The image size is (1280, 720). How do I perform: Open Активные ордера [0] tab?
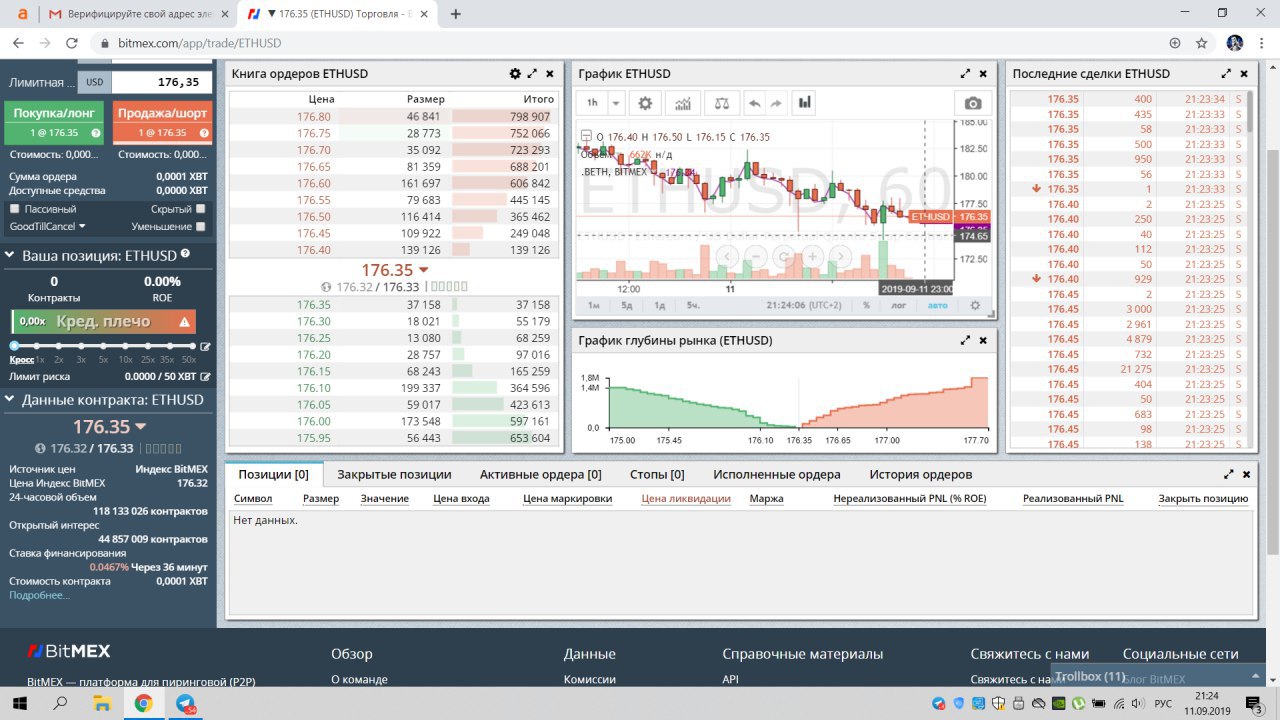[x=540, y=474]
